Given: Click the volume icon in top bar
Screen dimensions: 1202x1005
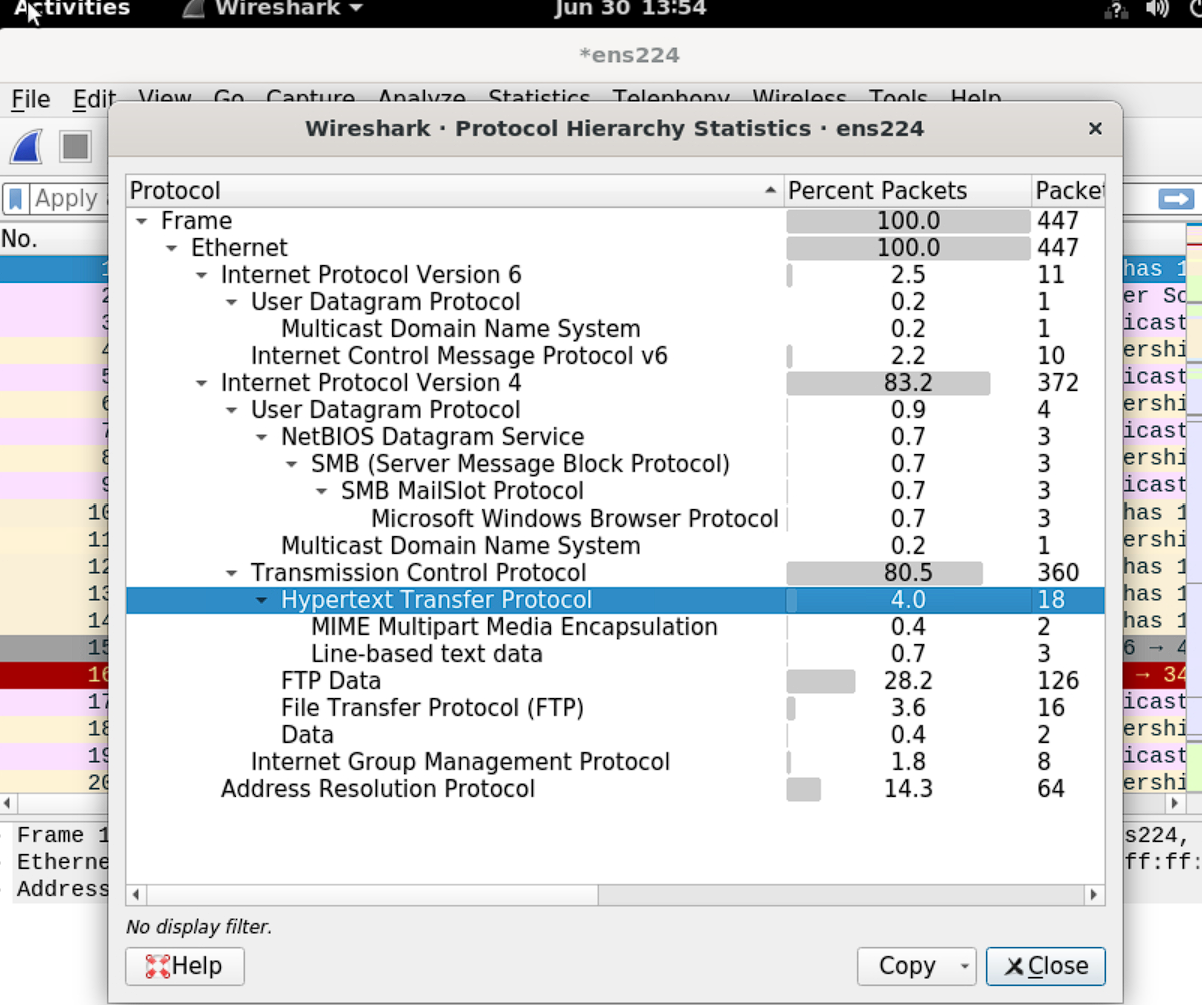Looking at the screenshot, I should [1157, 9].
